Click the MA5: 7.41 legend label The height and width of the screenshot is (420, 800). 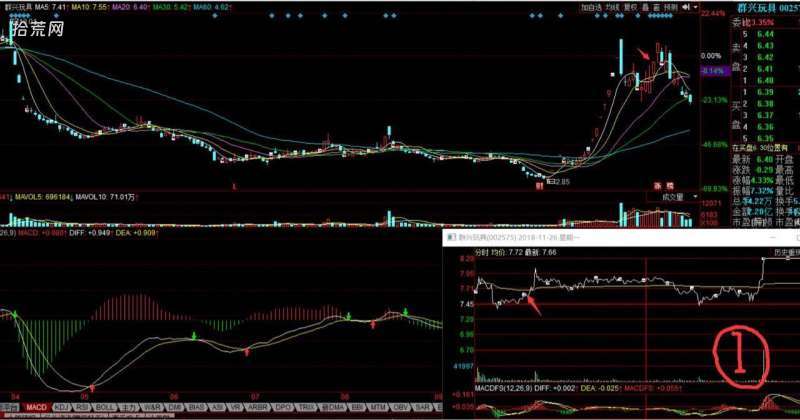tap(51, 8)
